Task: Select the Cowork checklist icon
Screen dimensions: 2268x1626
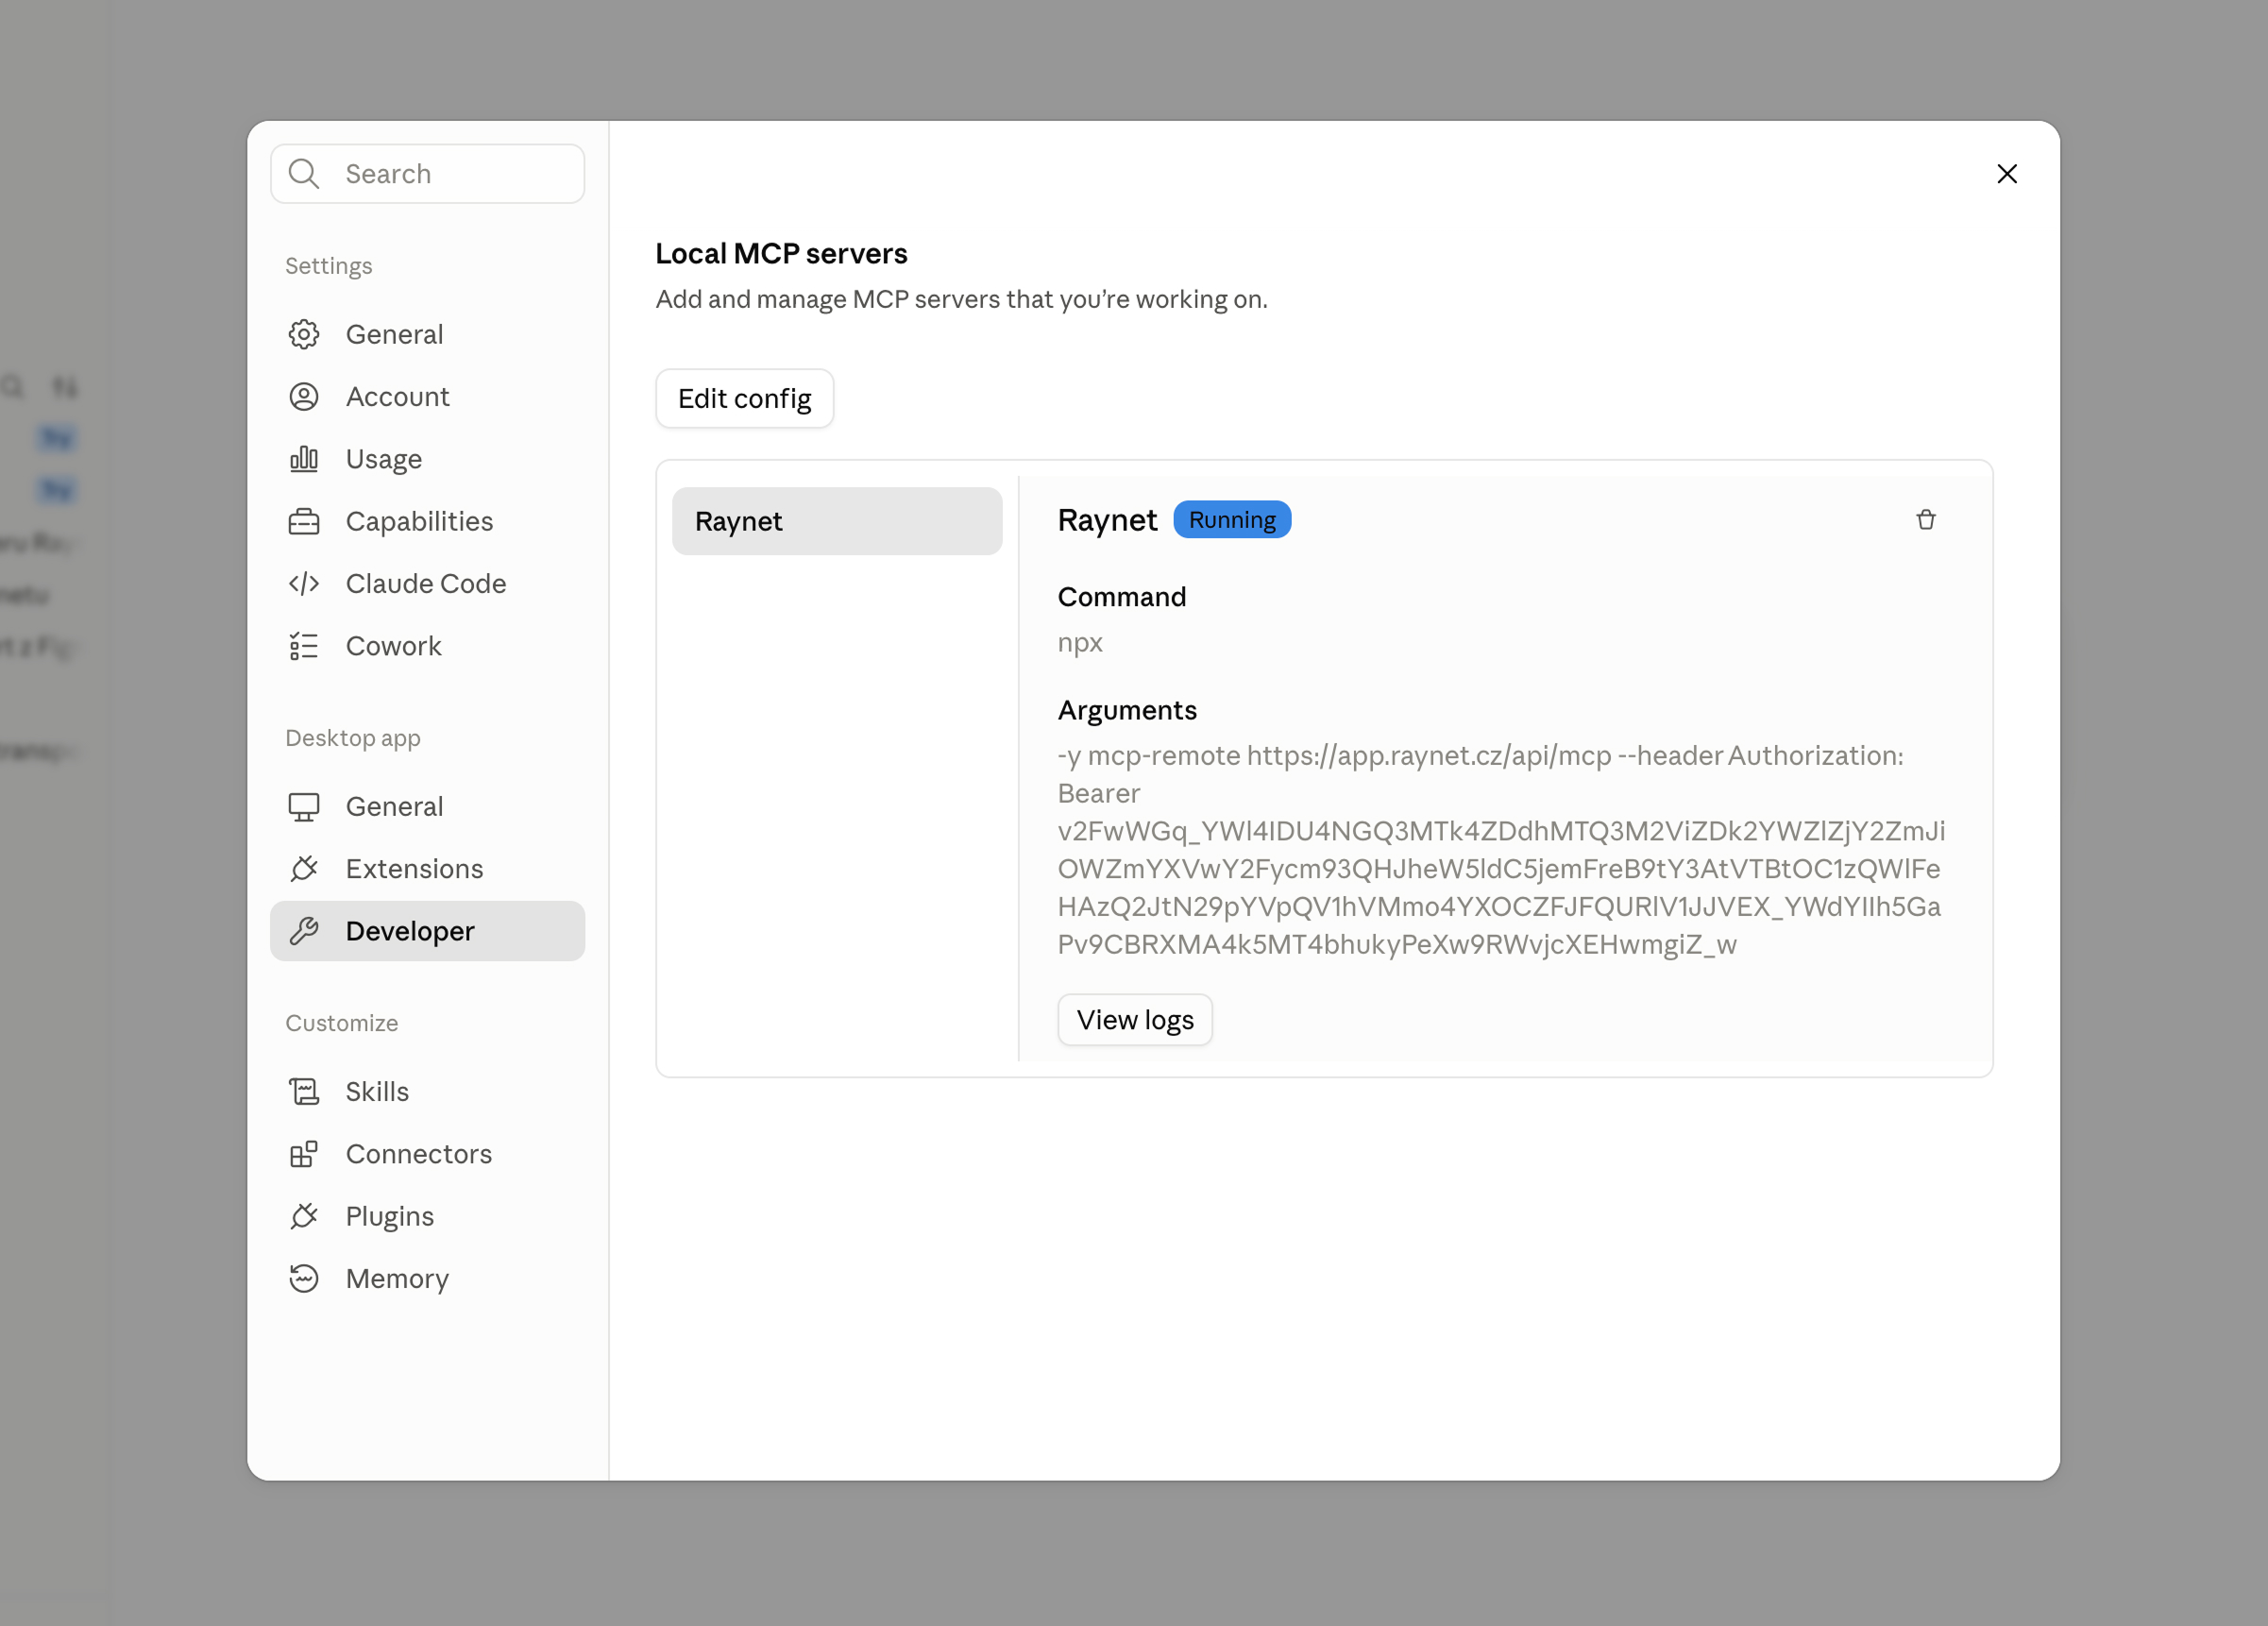Action: point(304,646)
